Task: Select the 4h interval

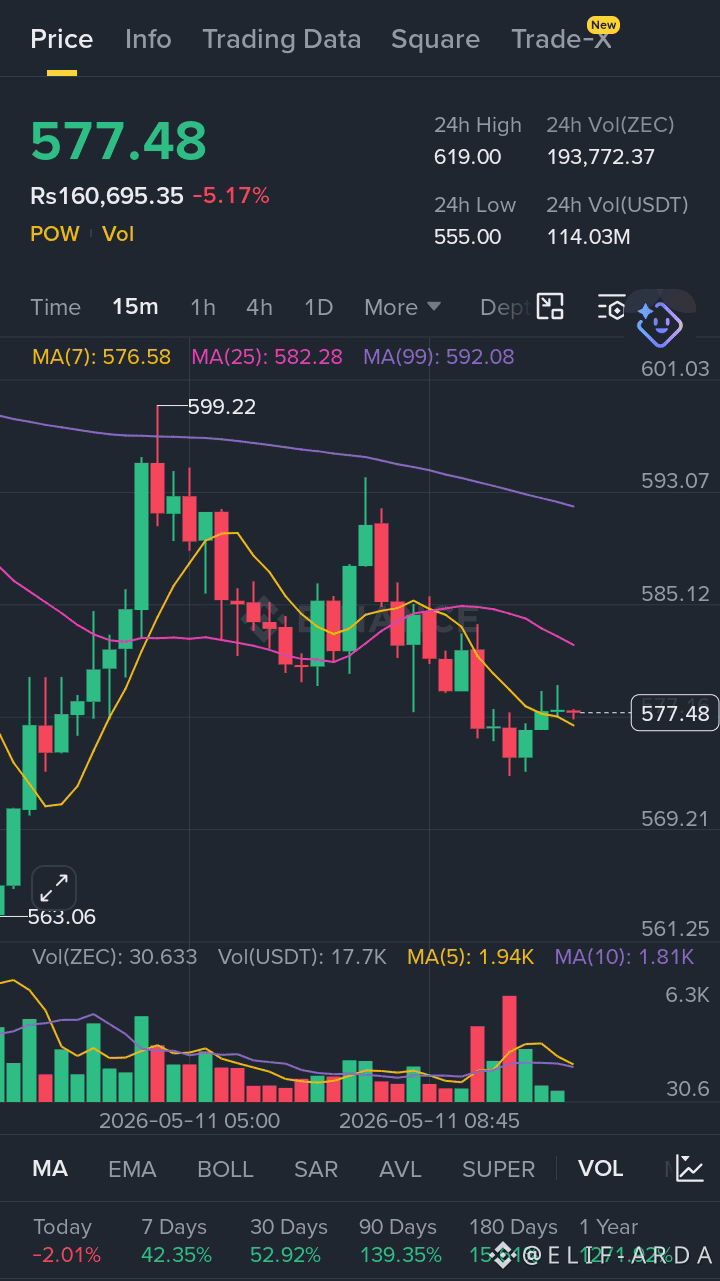Action: coord(259,307)
